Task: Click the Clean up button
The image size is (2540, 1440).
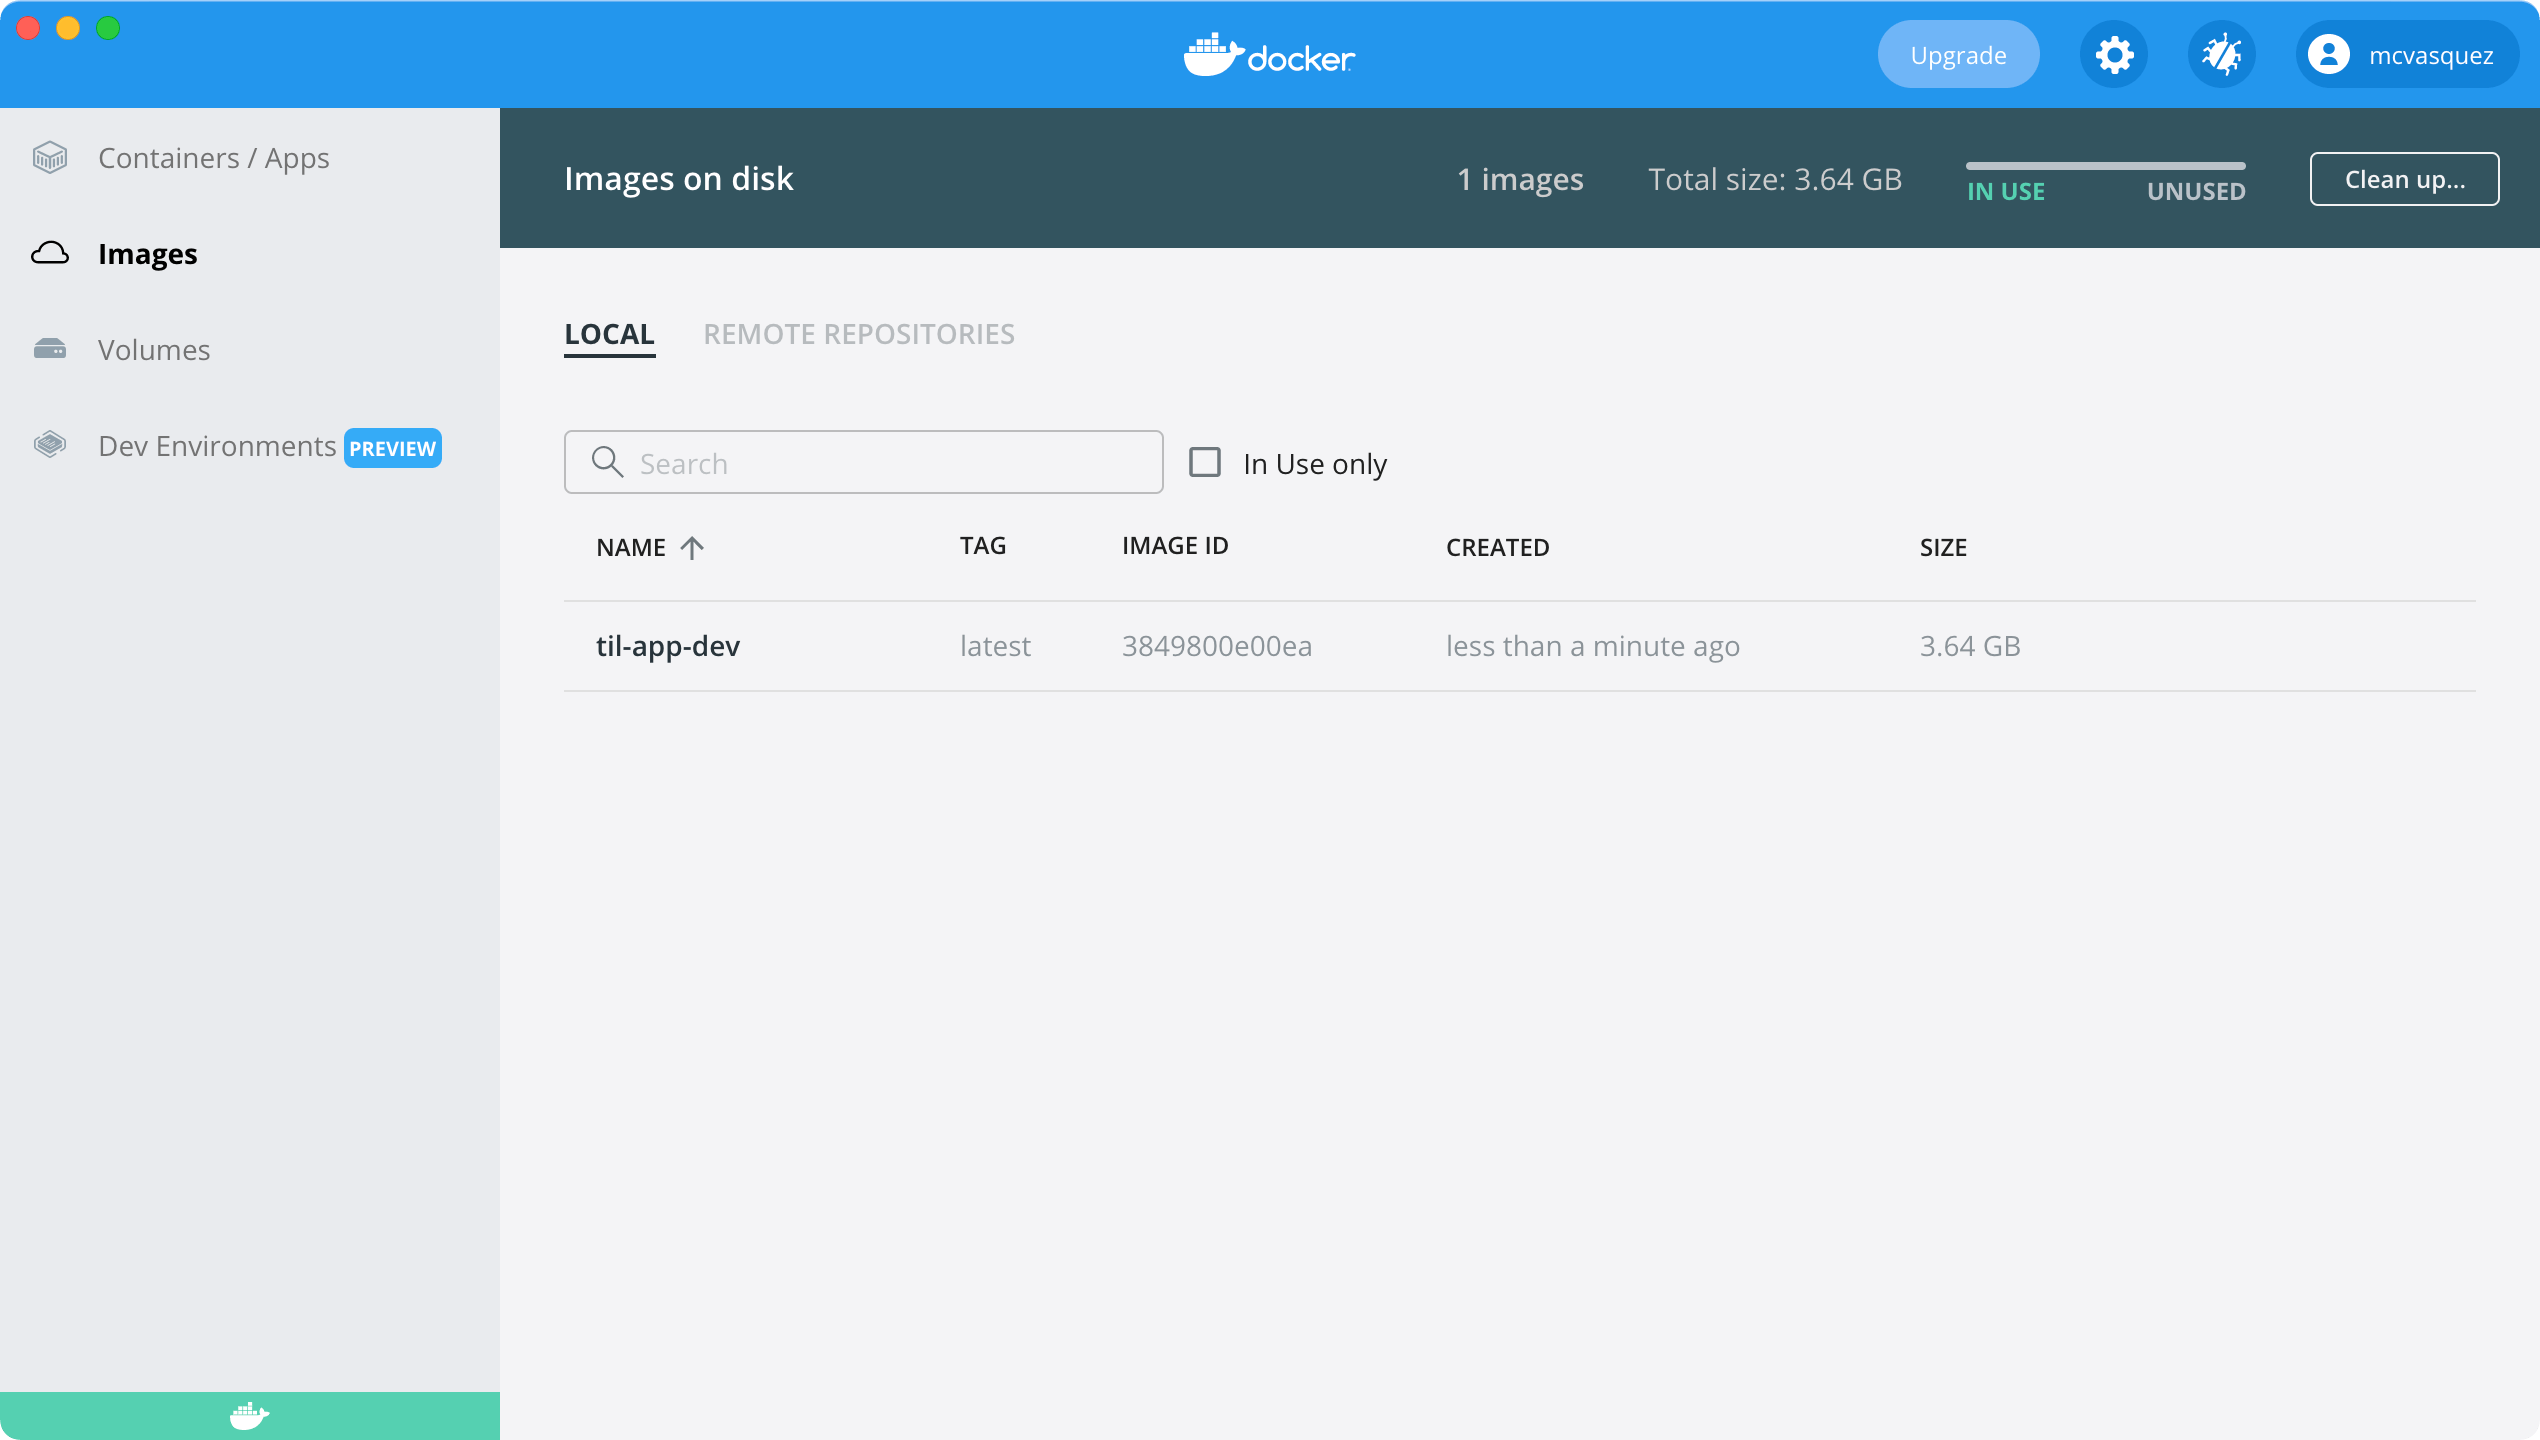Action: (2404, 178)
